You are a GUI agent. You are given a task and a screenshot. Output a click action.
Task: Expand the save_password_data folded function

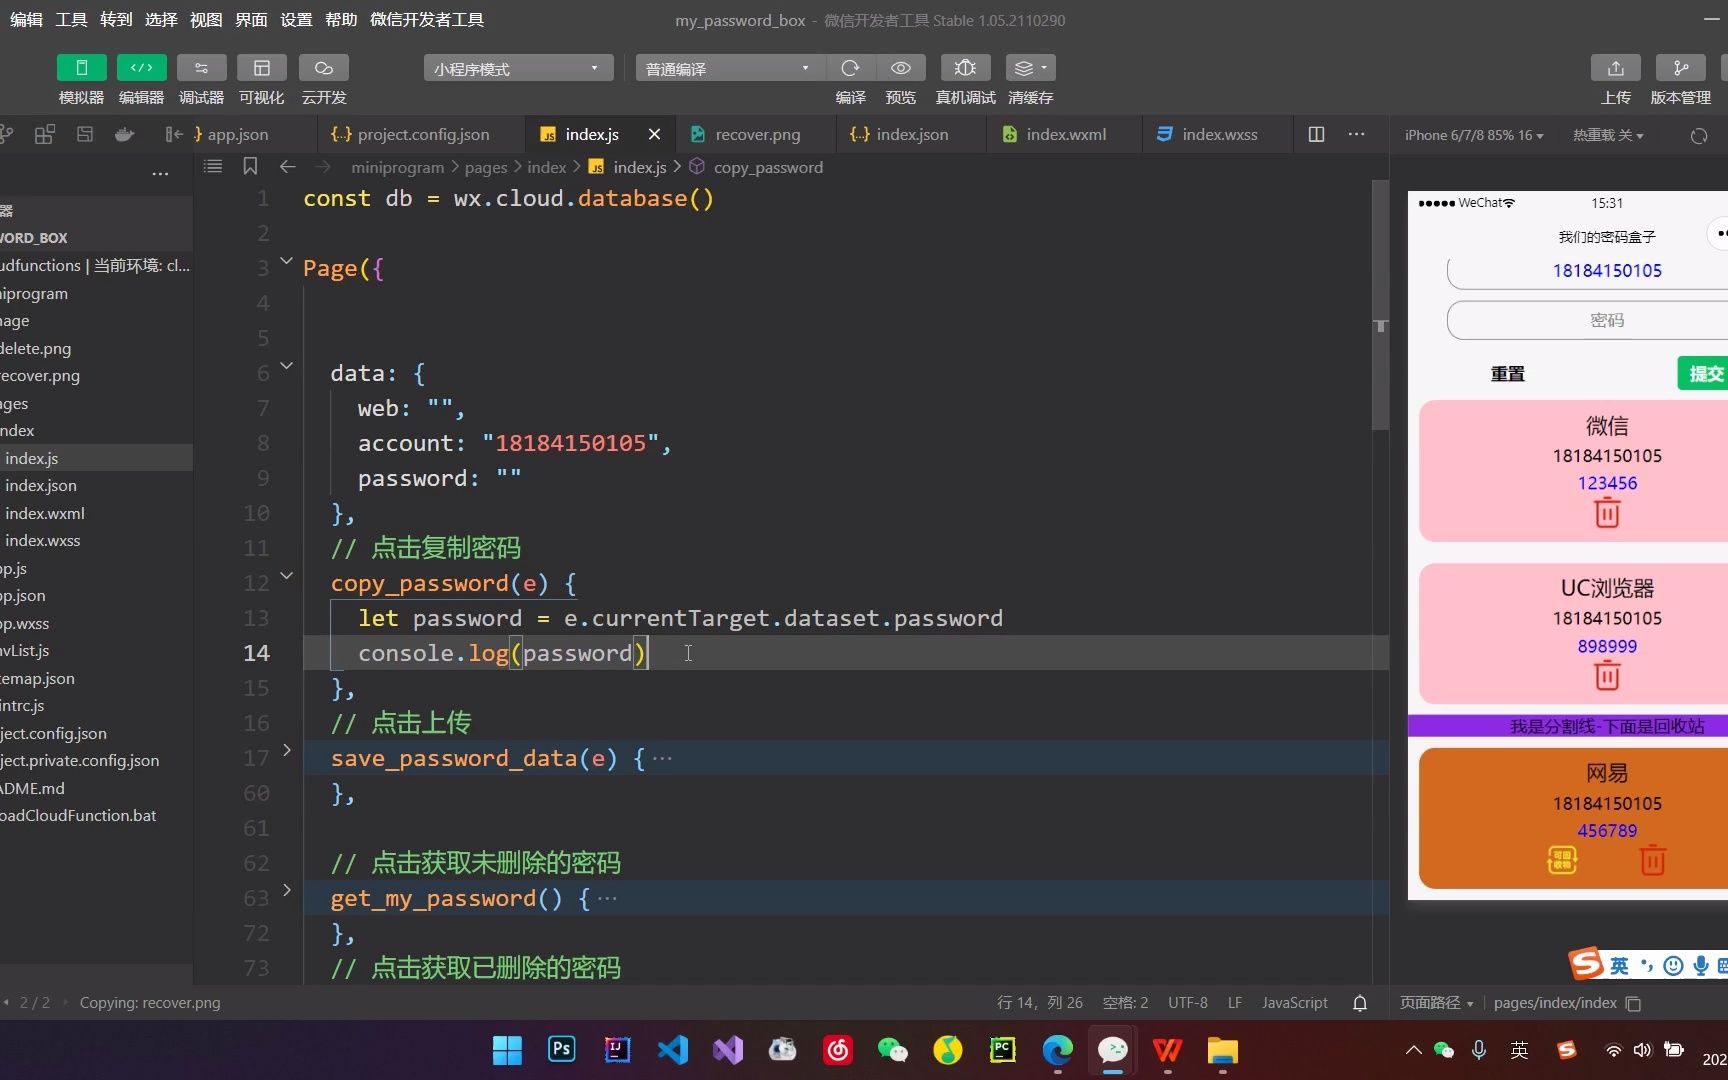287,750
